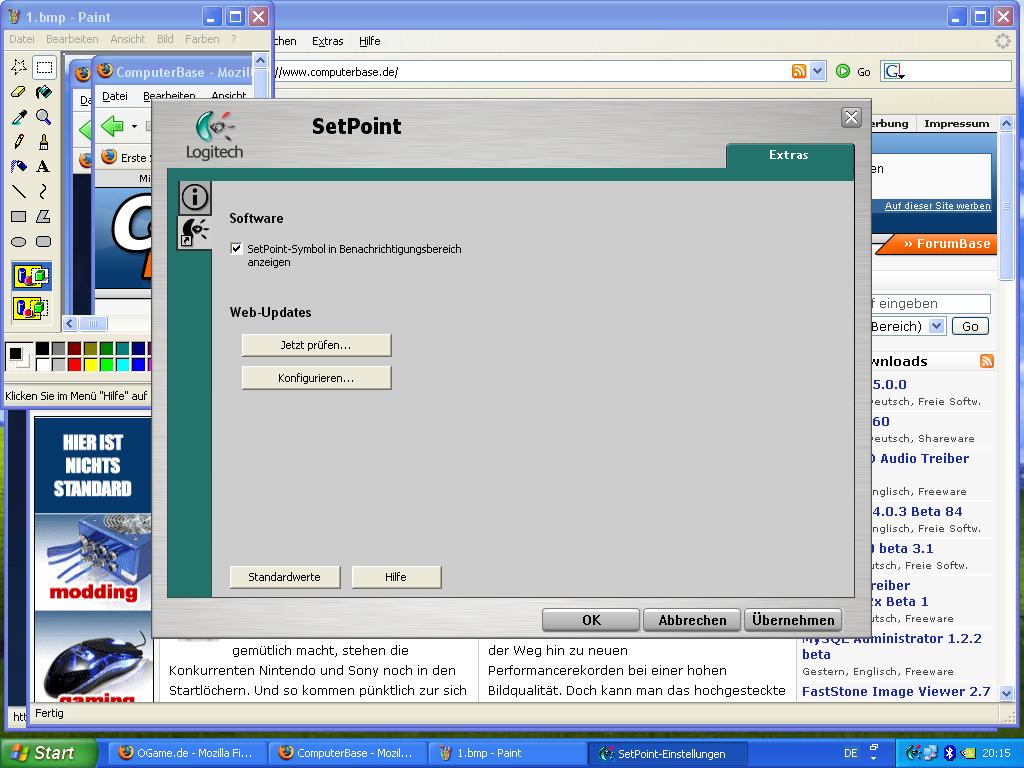This screenshot has height=768, width=1024.
Task: Pick the yellow color swatch in Paint
Action: coord(90,364)
